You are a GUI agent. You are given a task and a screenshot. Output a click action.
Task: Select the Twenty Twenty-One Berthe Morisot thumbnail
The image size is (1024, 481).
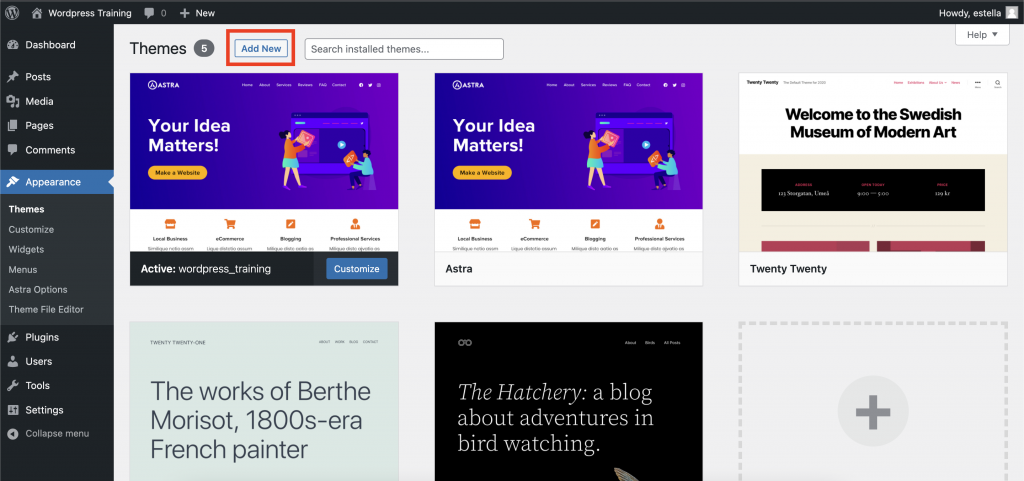click(x=264, y=401)
